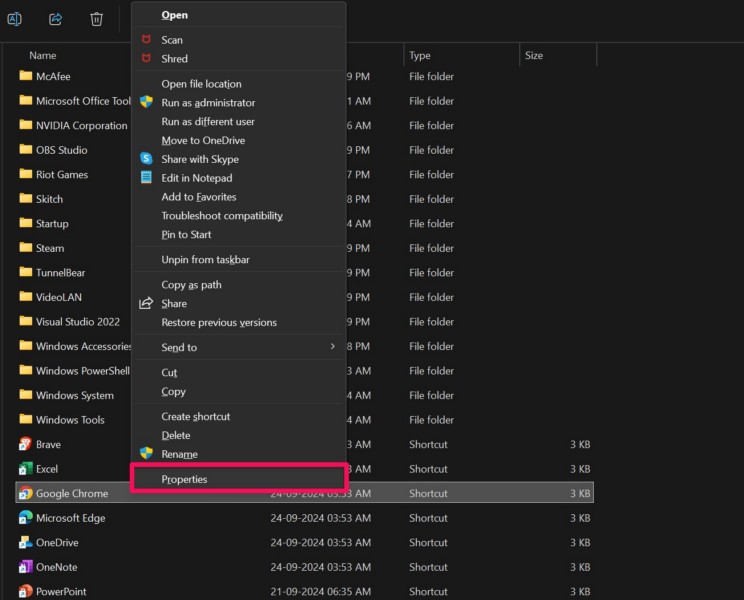Select Open file location

coord(201,84)
